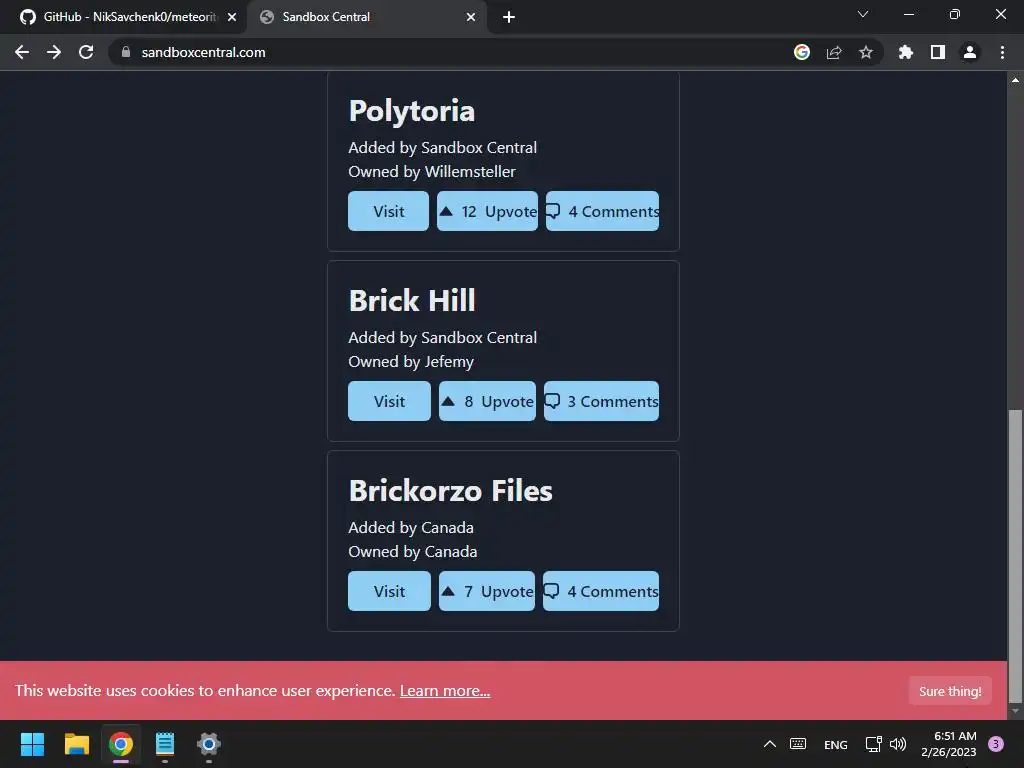
Task: Open the Chrome profile icon
Action: point(970,52)
